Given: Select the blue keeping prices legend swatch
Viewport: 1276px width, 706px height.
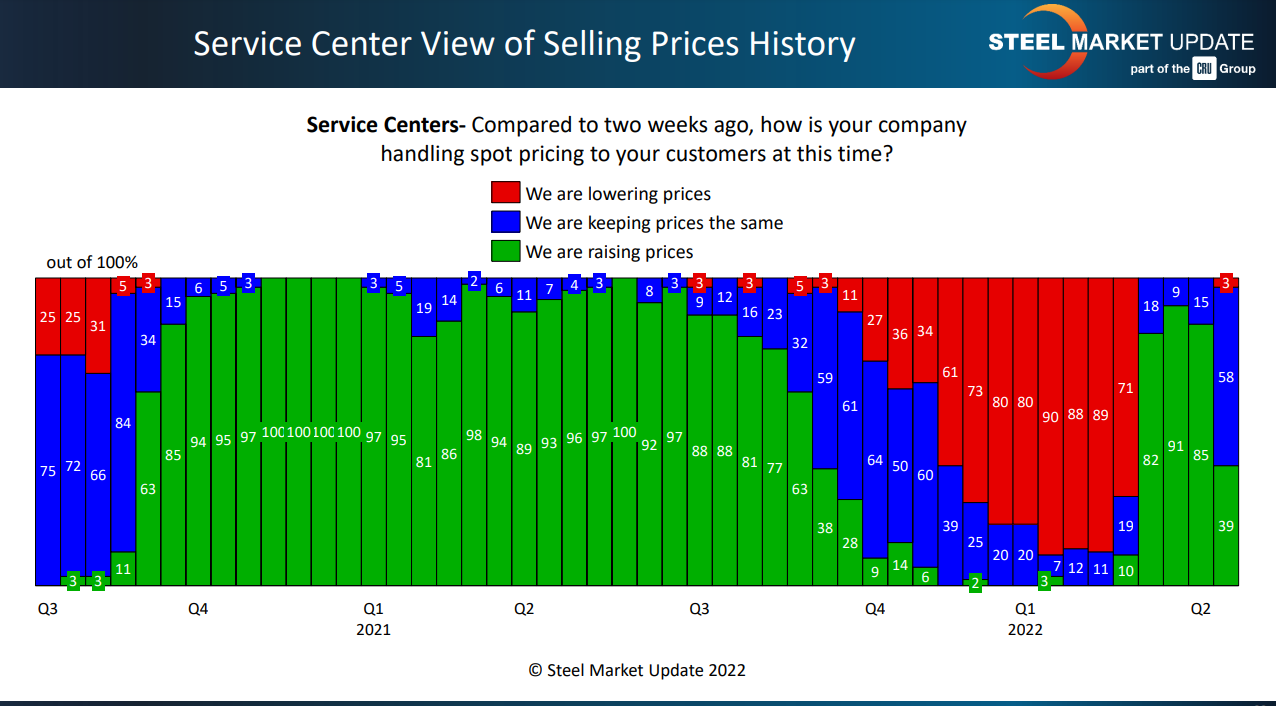Looking at the screenshot, I should (505, 223).
